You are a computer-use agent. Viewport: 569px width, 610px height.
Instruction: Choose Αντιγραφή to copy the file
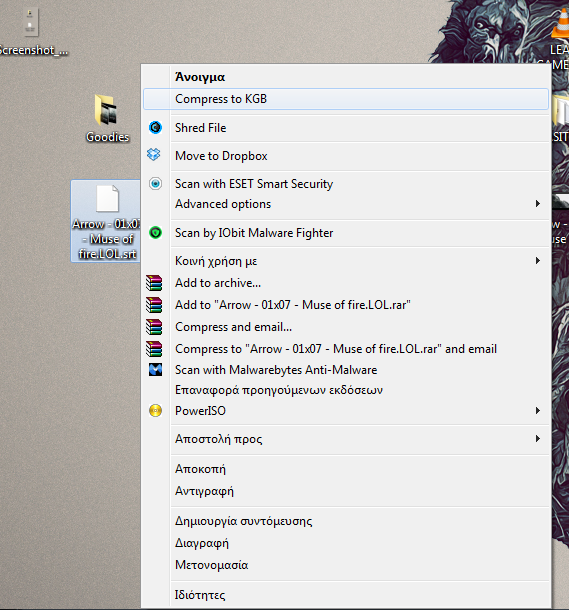[346, 491]
